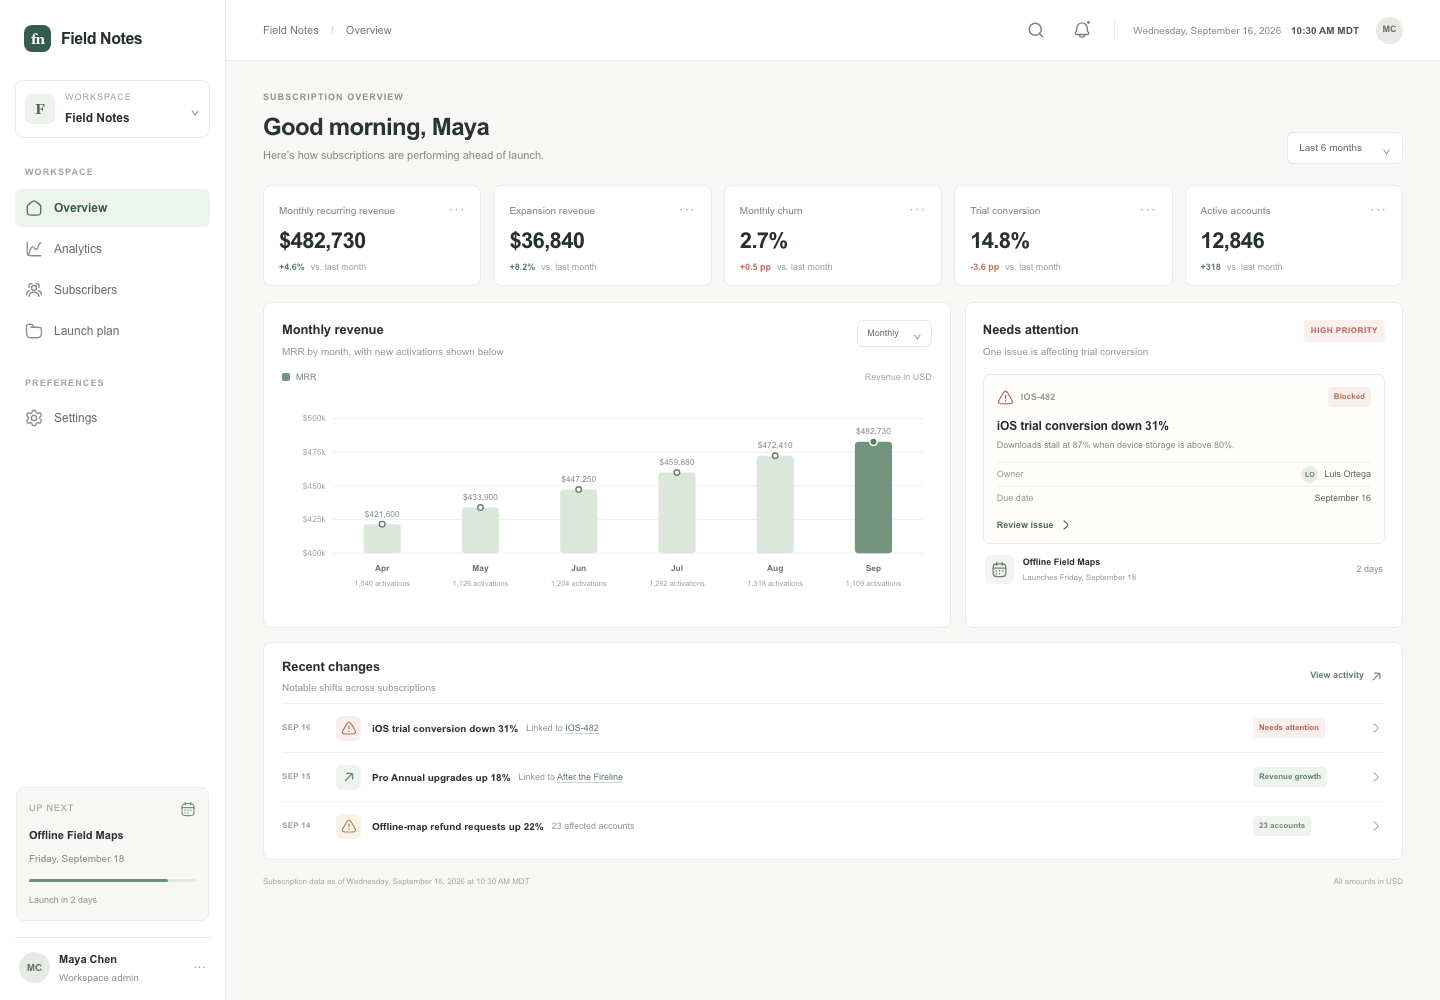
Task: Open chevron on Offline-map refund requests row
Action: (x=1376, y=826)
